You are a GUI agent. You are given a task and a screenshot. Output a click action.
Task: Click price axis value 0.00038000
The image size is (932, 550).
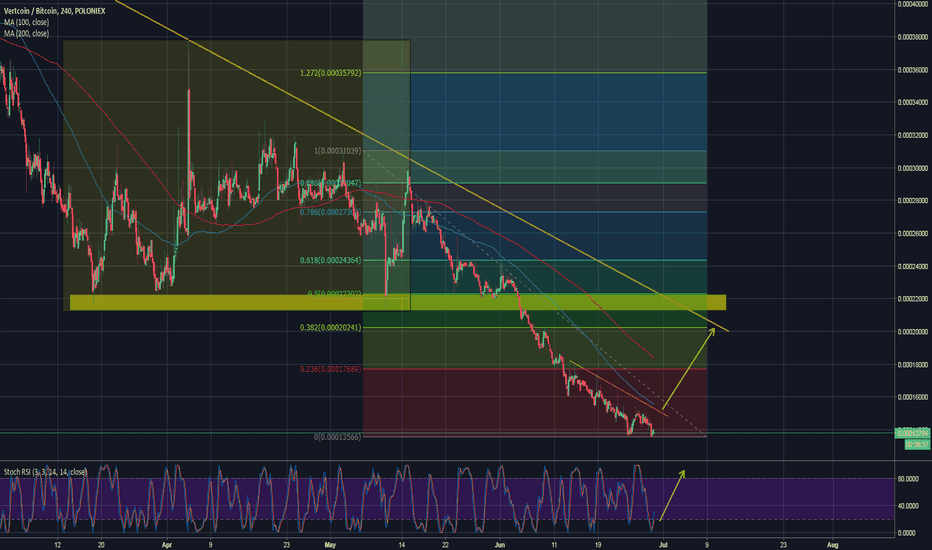(x=913, y=37)
